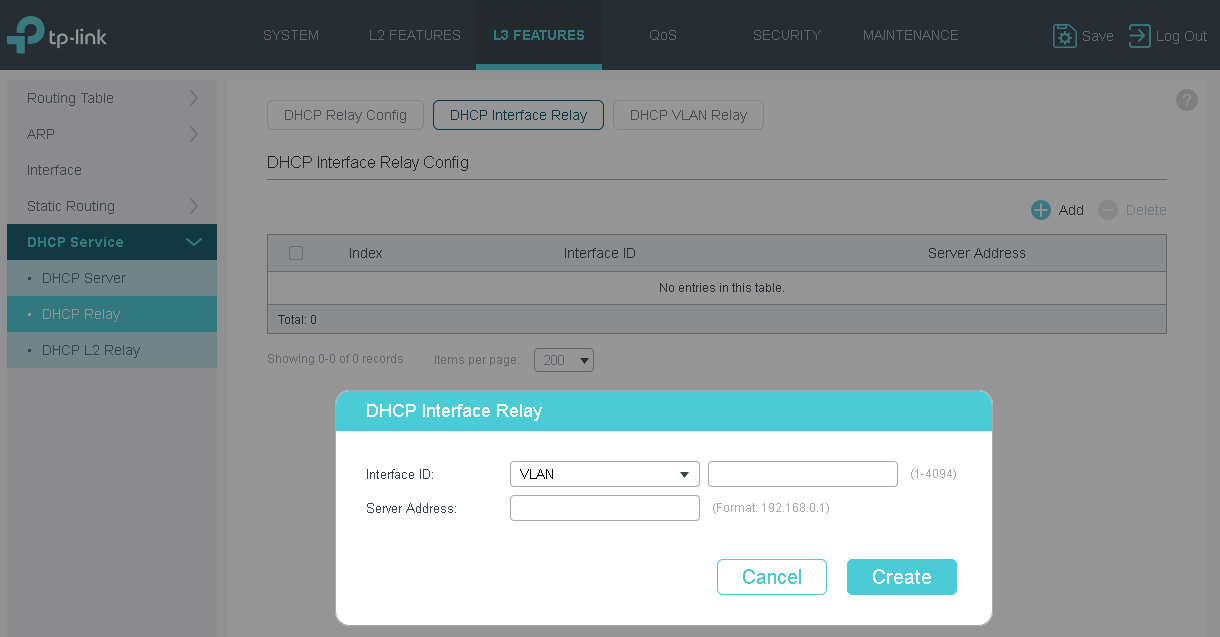Click the Log Out text link
Viewport: 1220px width, 637px height.
[x=1181, y=36]
